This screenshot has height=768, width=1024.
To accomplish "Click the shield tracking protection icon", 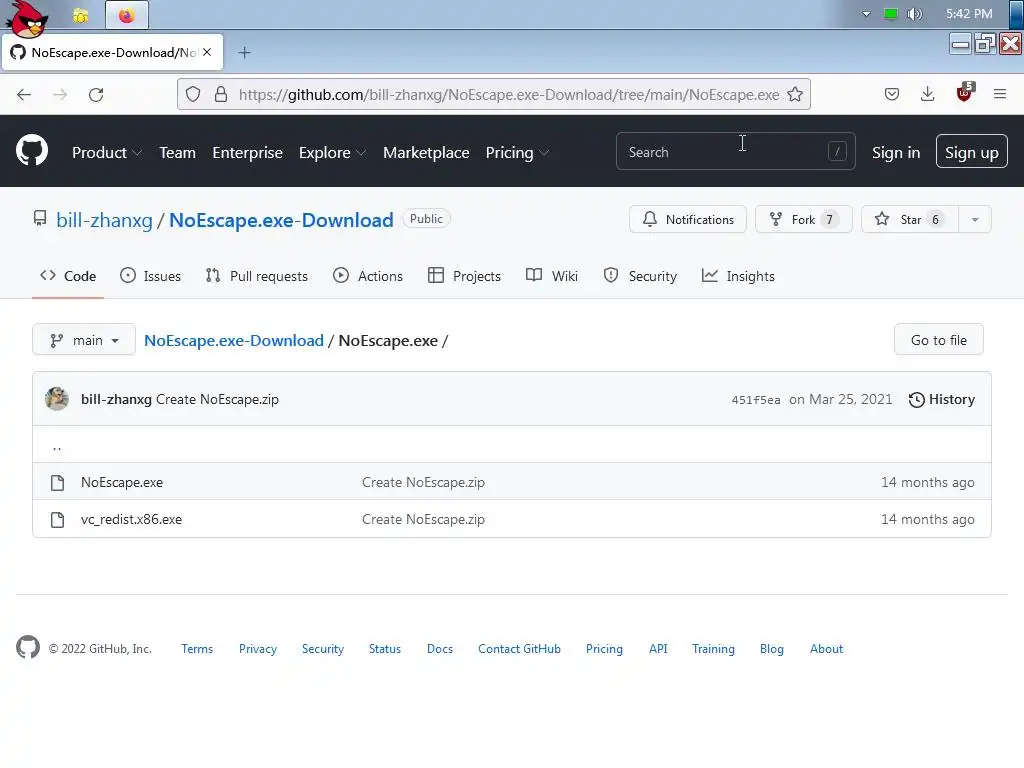I will click(x=193, y=94).
